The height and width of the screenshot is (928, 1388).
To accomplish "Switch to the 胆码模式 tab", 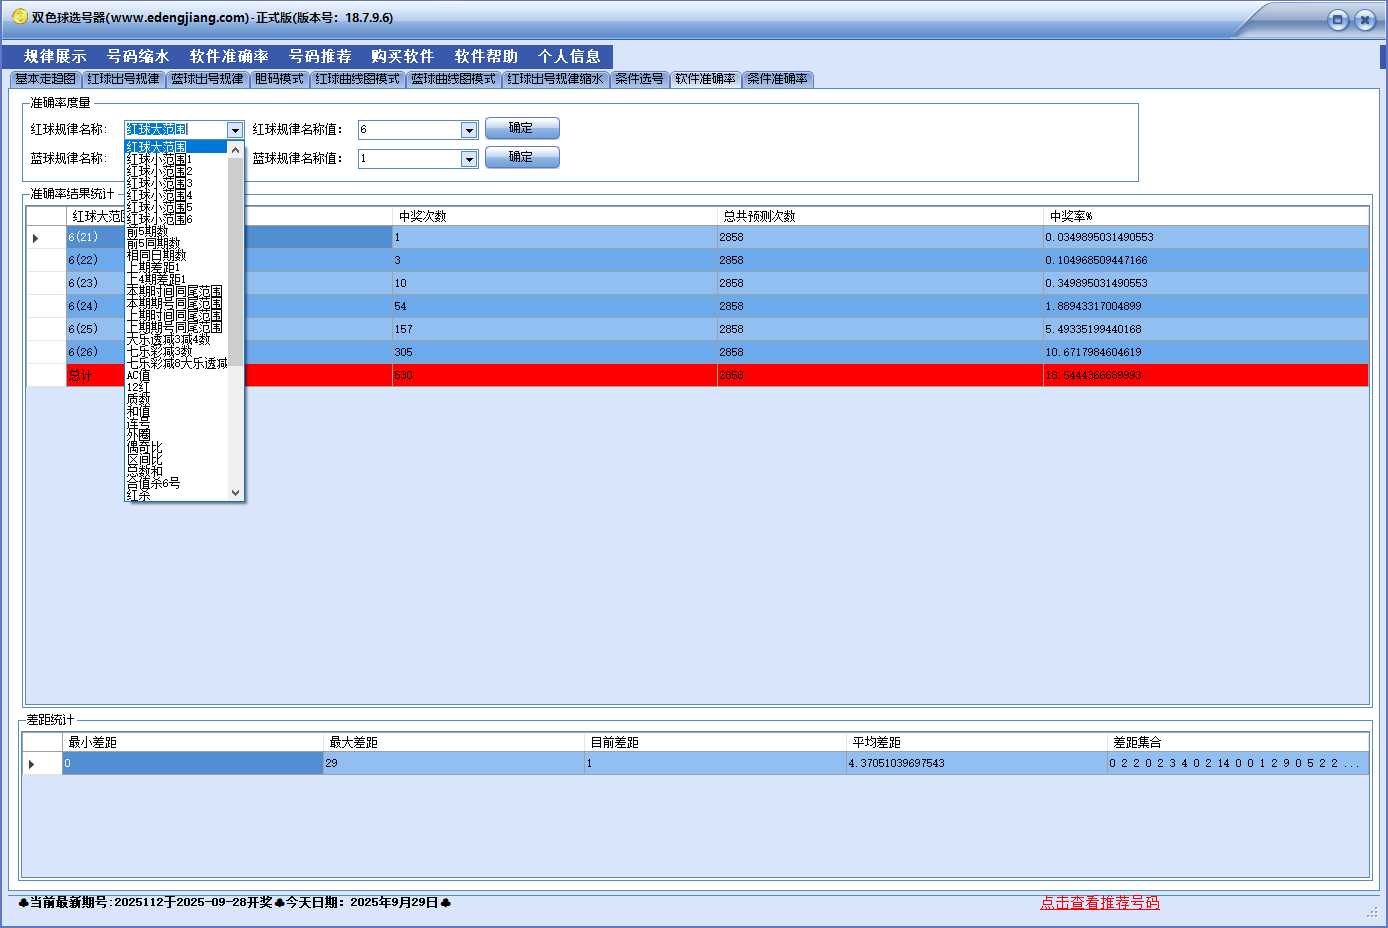I will [279, 79].
